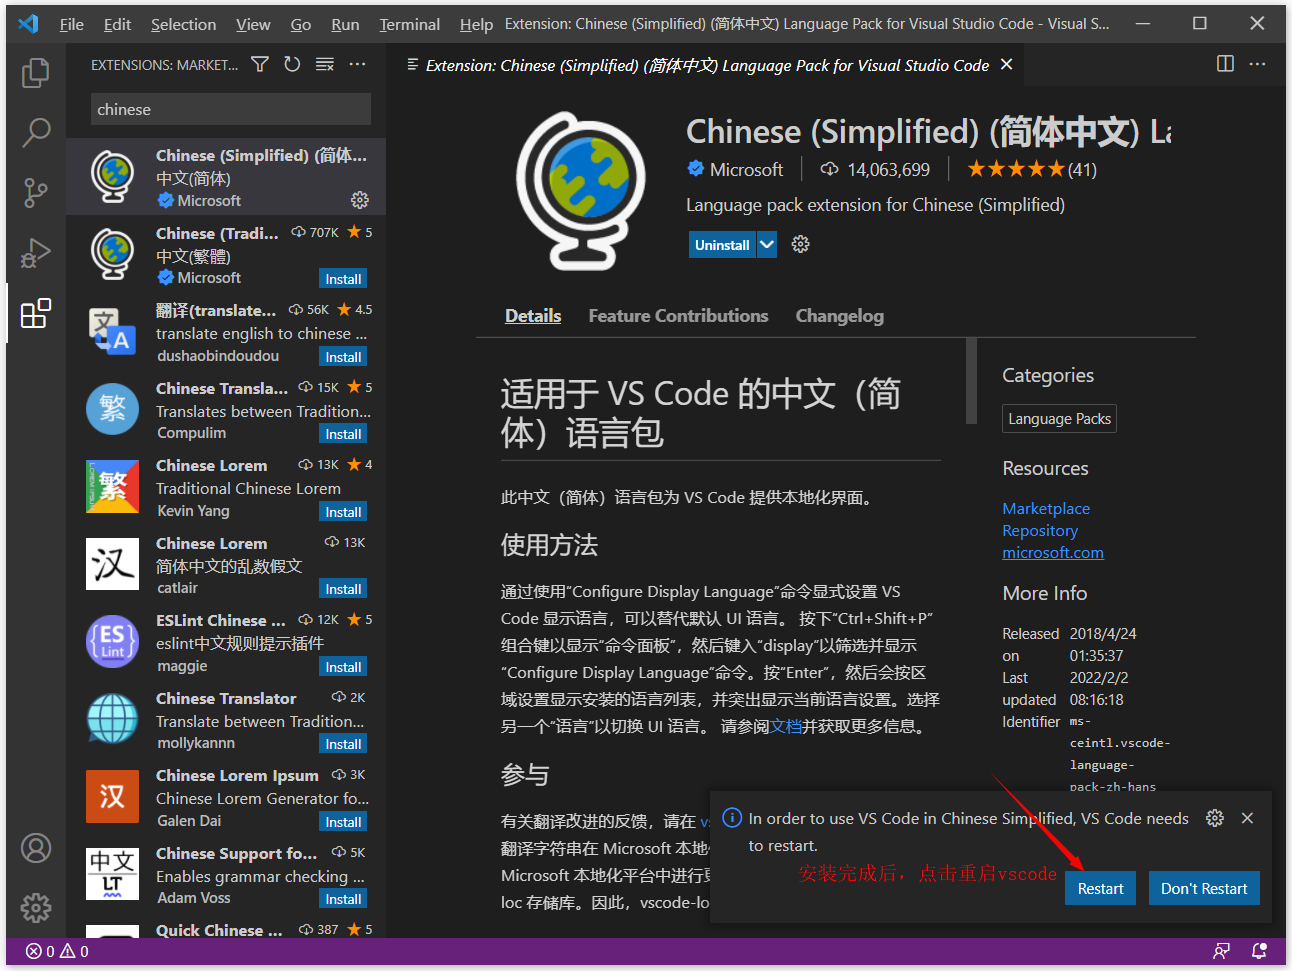Install Chinese (Traditional) language pack
Viewport: 1292px width, 971px height.
(x=343, y=279)
